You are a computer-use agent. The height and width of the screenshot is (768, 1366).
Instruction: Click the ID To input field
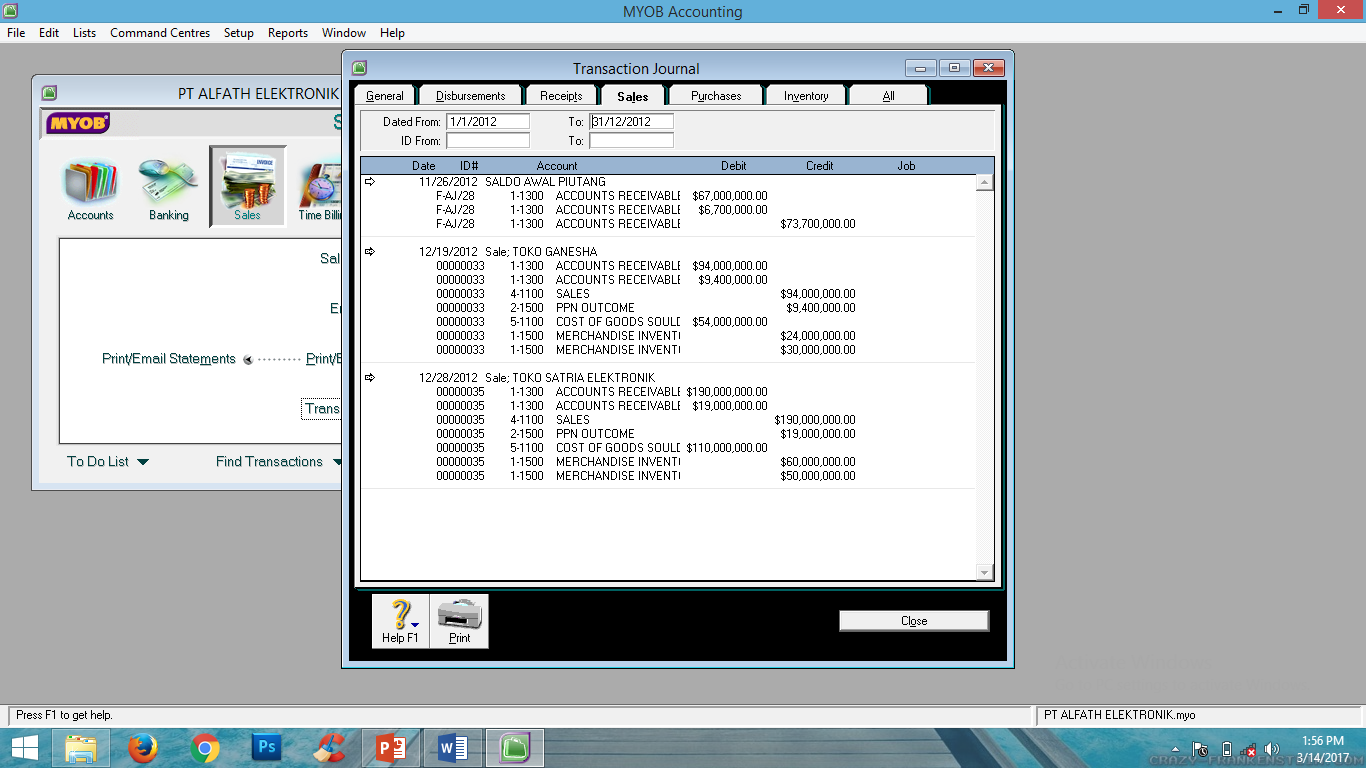pos(631,141)
